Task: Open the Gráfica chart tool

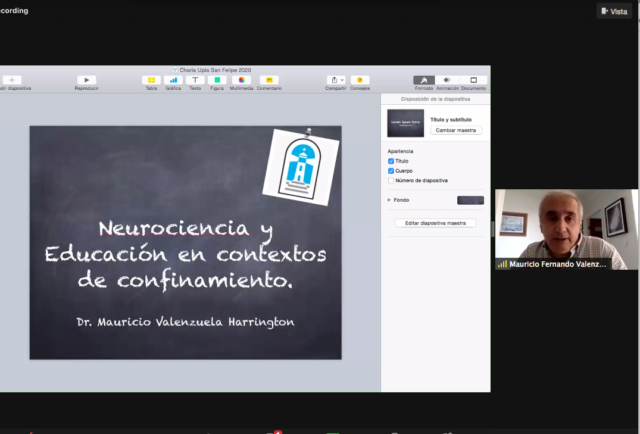Action: click(x=173, y=80)
